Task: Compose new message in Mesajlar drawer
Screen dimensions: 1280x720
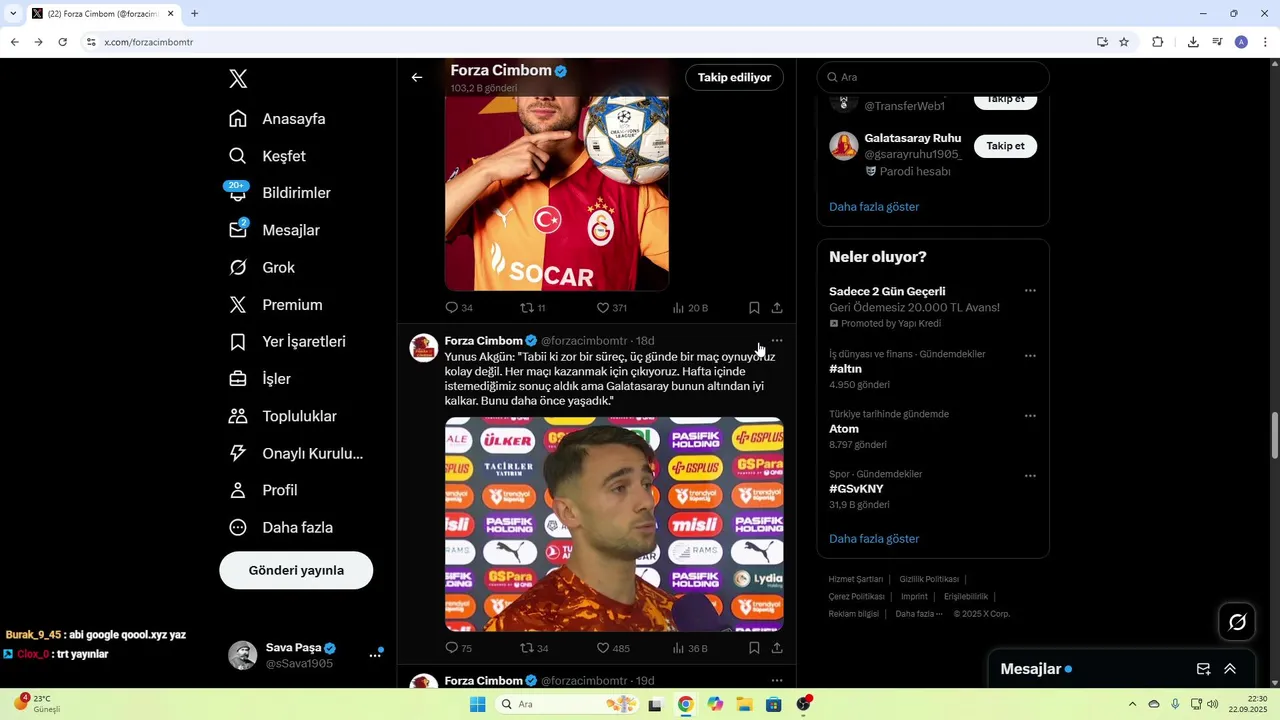Action: pos(1204,669)
